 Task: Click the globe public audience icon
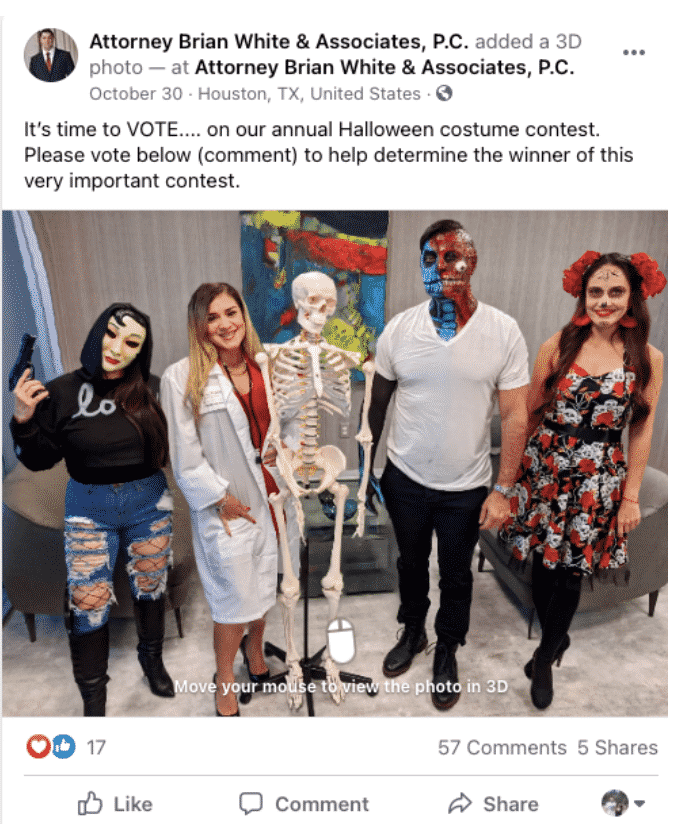coord(444,94)
